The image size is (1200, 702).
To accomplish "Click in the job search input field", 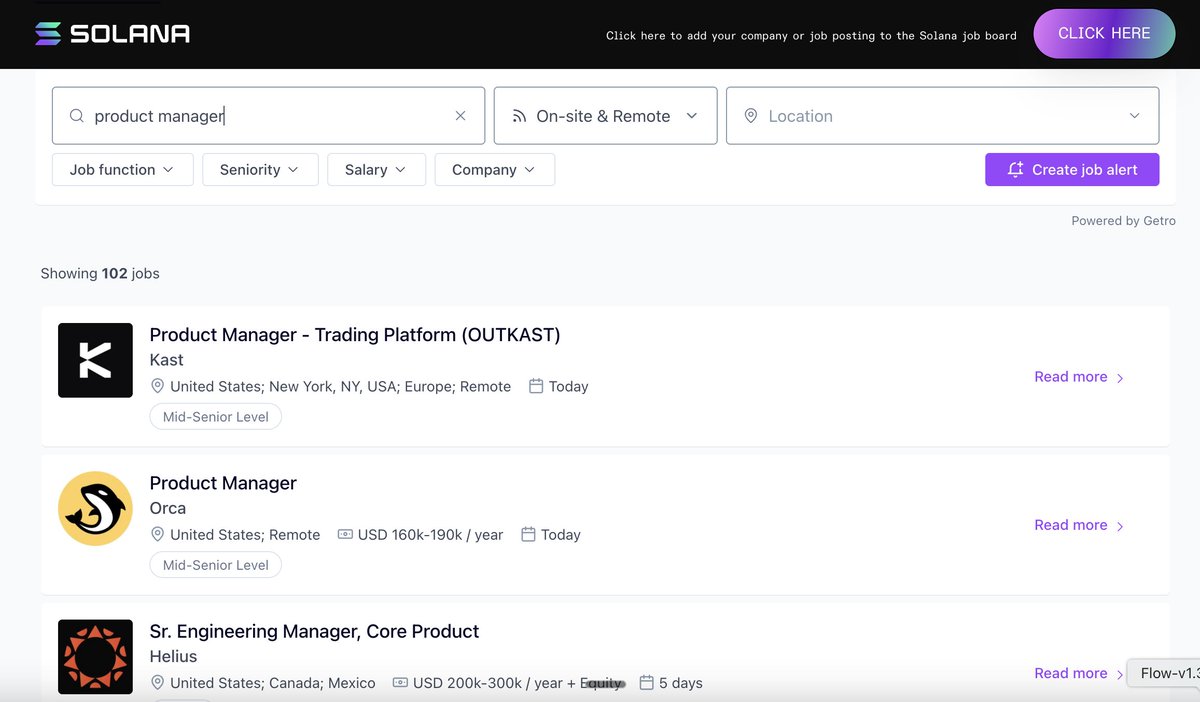I will pyautogui.click(x=268, y=116).
